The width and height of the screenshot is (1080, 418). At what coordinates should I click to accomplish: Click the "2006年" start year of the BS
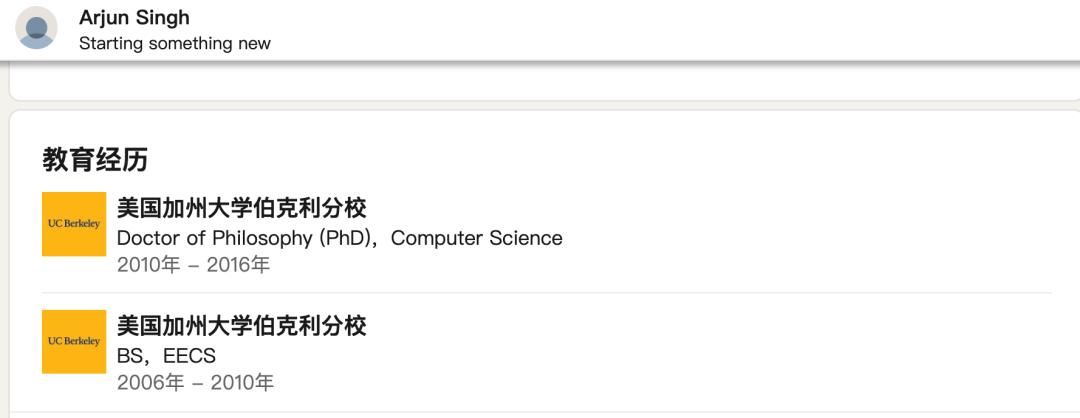click(x=150, y=382)
